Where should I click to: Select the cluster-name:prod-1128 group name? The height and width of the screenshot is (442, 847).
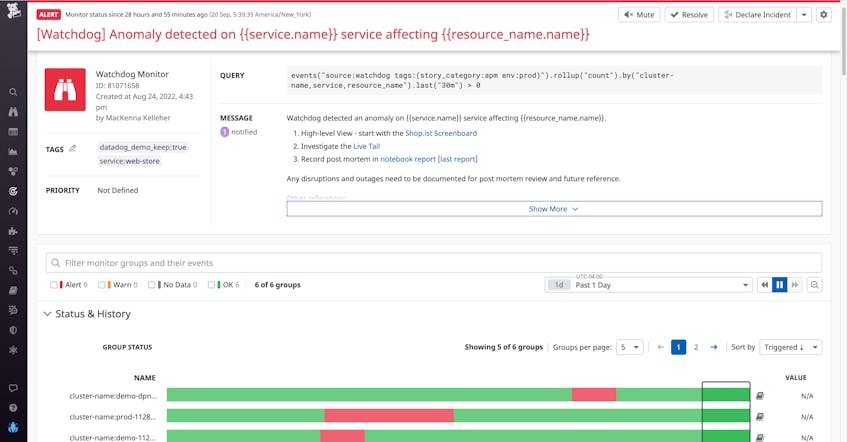click(112, 417)
